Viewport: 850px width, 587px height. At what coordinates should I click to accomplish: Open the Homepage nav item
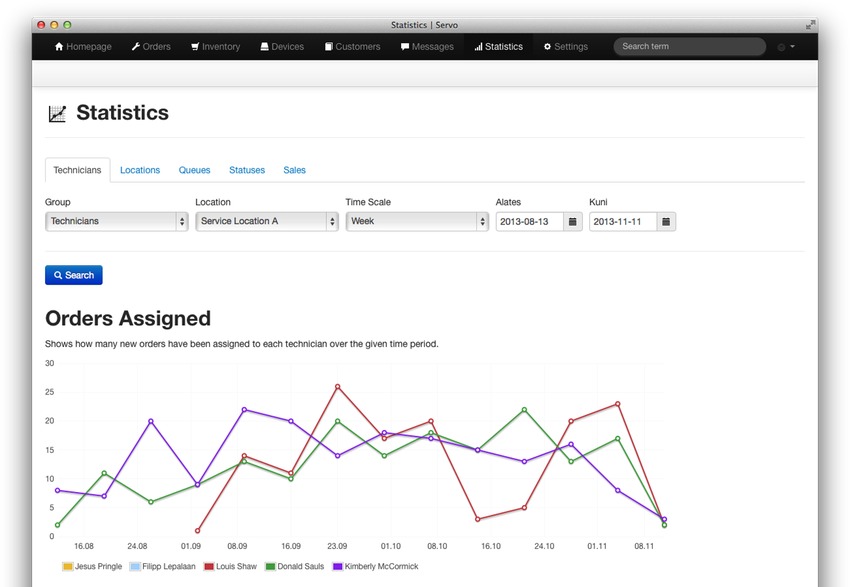pyautogui.click(x=83, y=47)
